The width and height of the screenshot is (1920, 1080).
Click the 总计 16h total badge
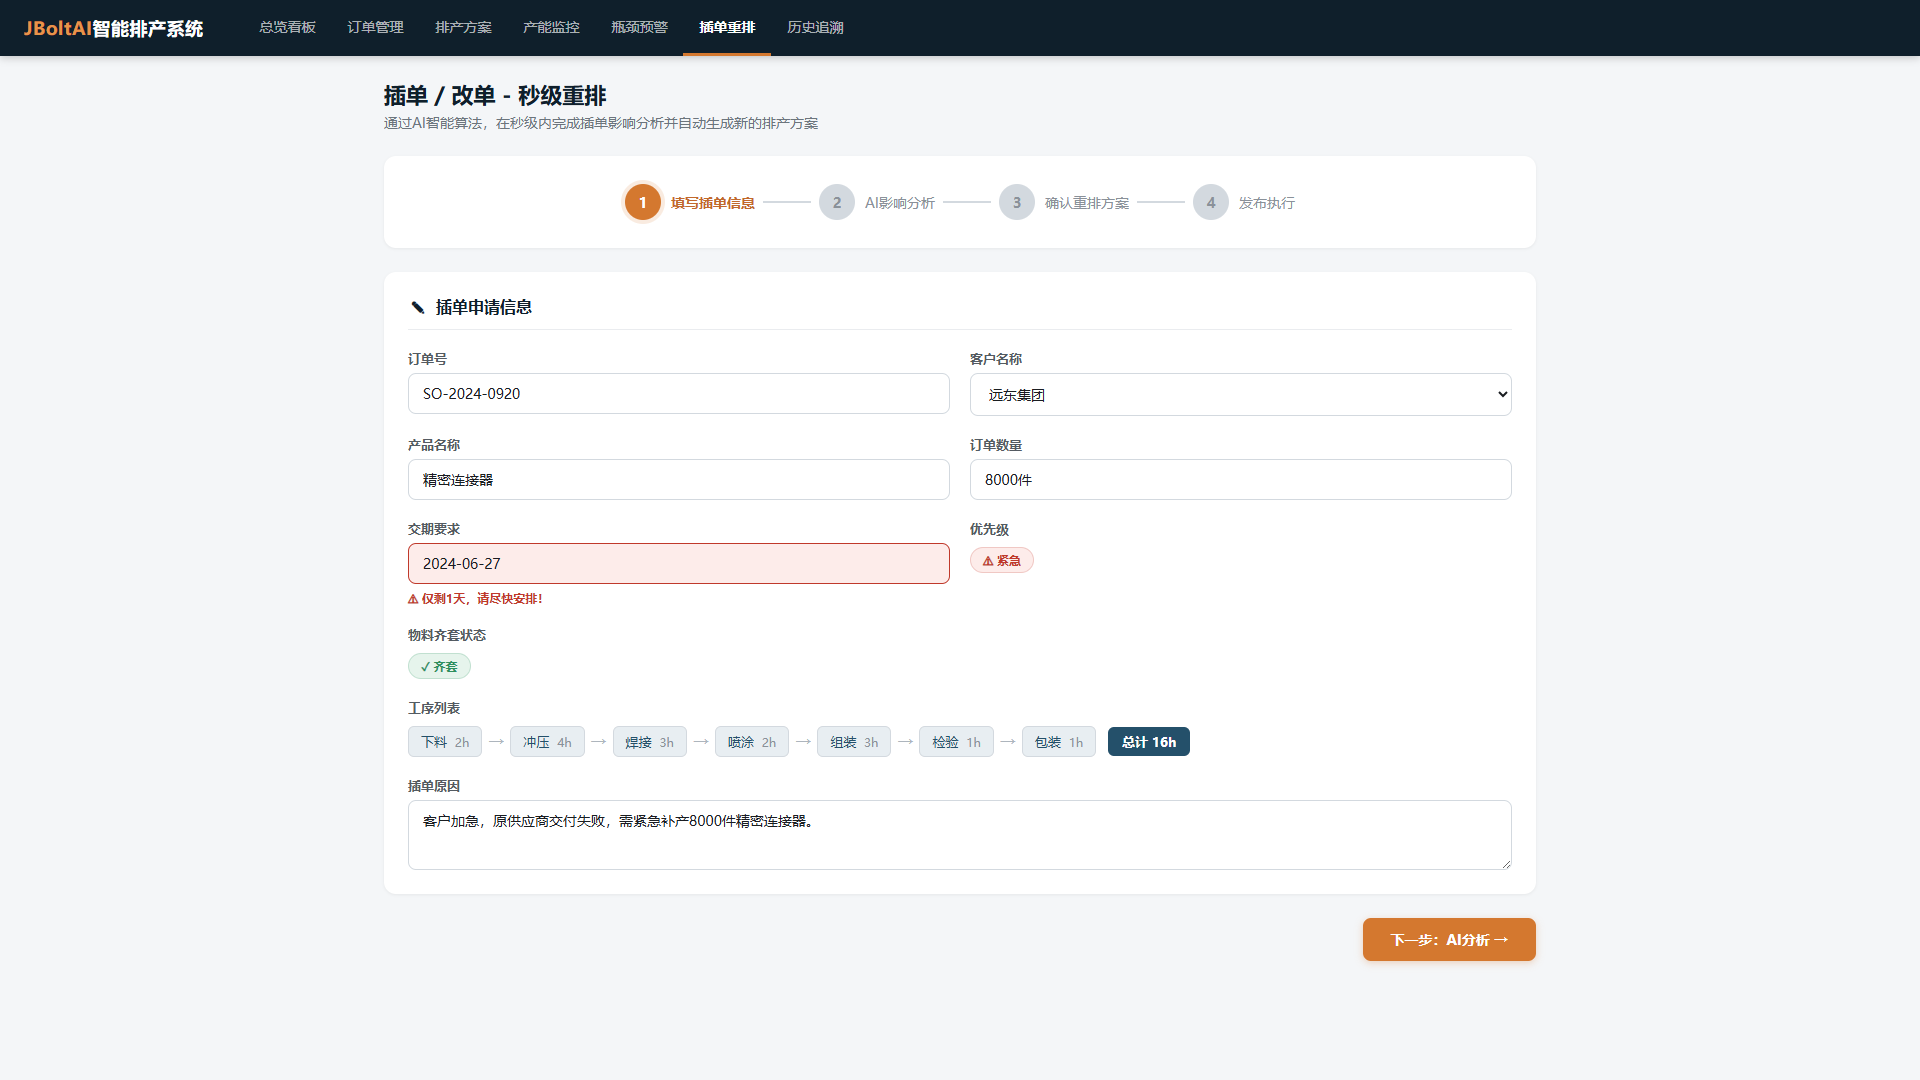(x=1149, y=742)
